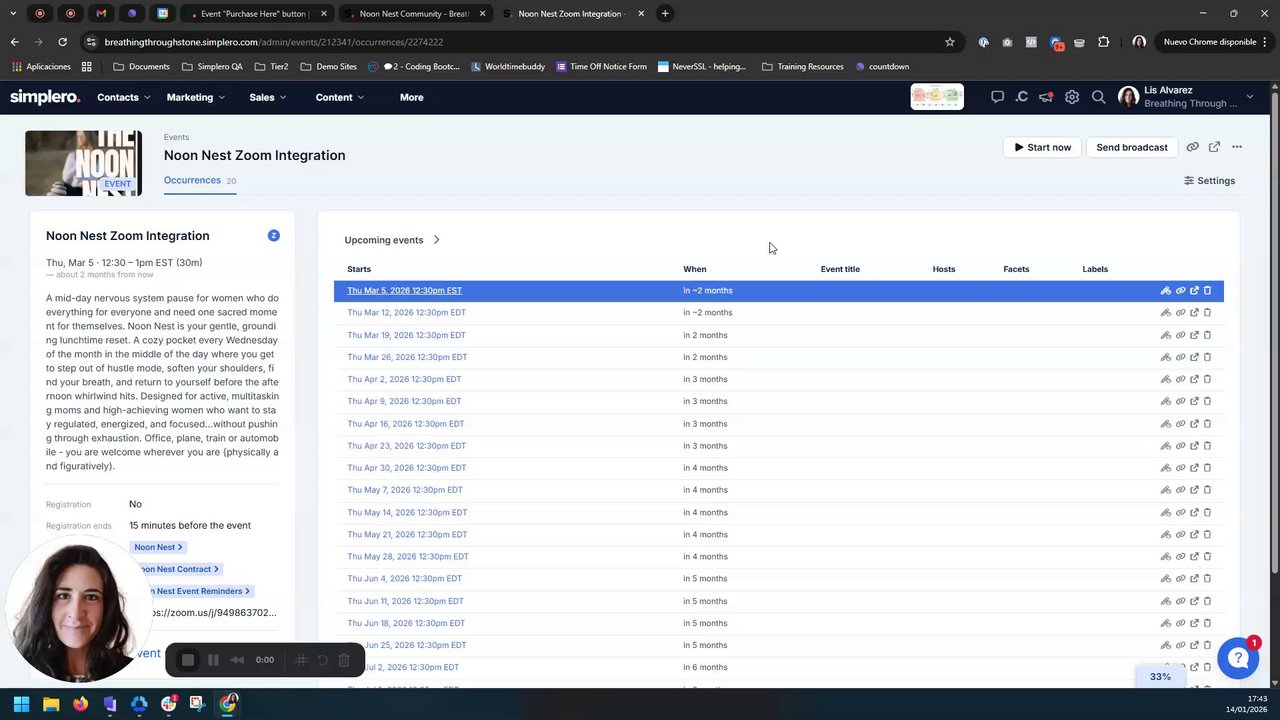Copy link icon for Apr 16, 2026 occurrence
This screenshot has width=1280, height=720.
tap(1180, 424)
